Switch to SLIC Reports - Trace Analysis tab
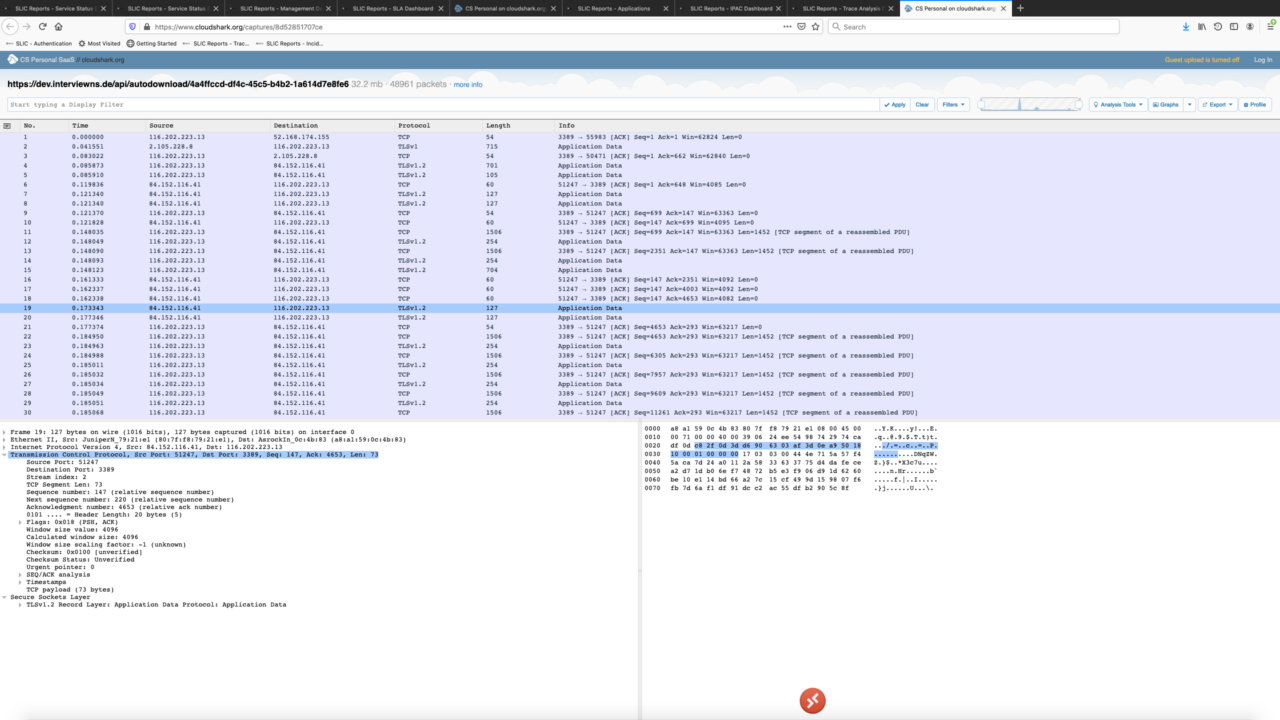The image size is (1280, 720). click(x=843, y=8)
